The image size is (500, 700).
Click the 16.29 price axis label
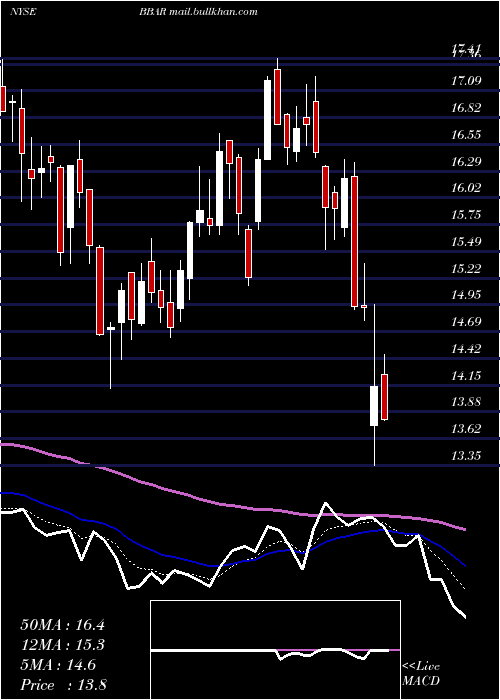coord(466,162)
